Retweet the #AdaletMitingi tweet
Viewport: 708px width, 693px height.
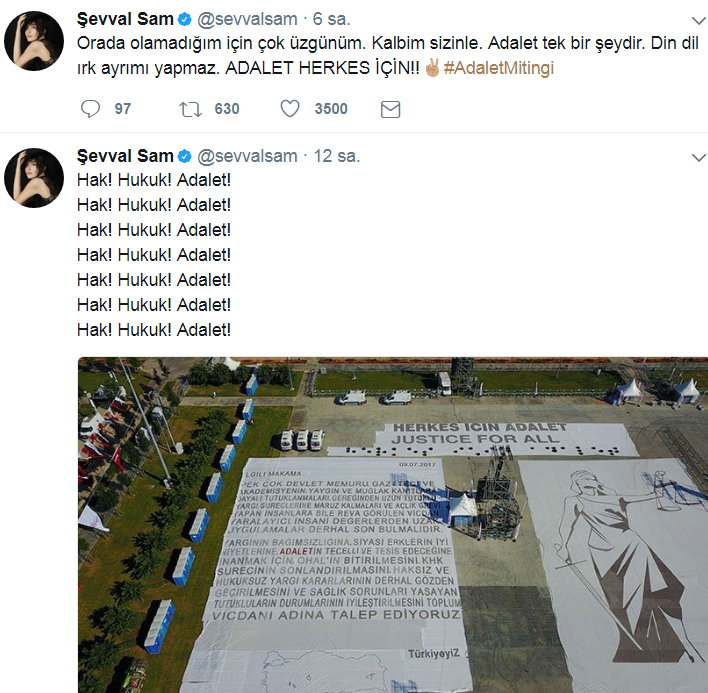tap(190, 108)
